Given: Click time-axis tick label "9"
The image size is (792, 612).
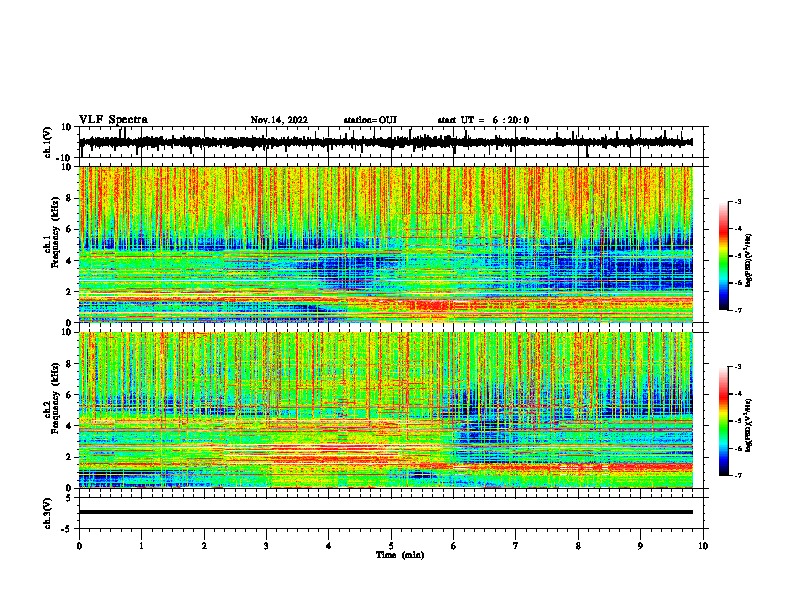Looking at the screenshot, I should pyautogui.click(x=640, y=546).
